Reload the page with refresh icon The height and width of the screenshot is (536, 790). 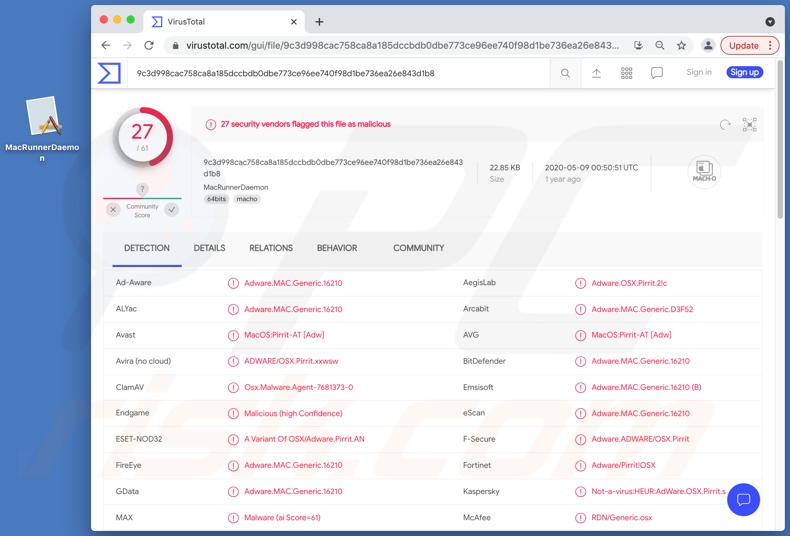[149, 45]
